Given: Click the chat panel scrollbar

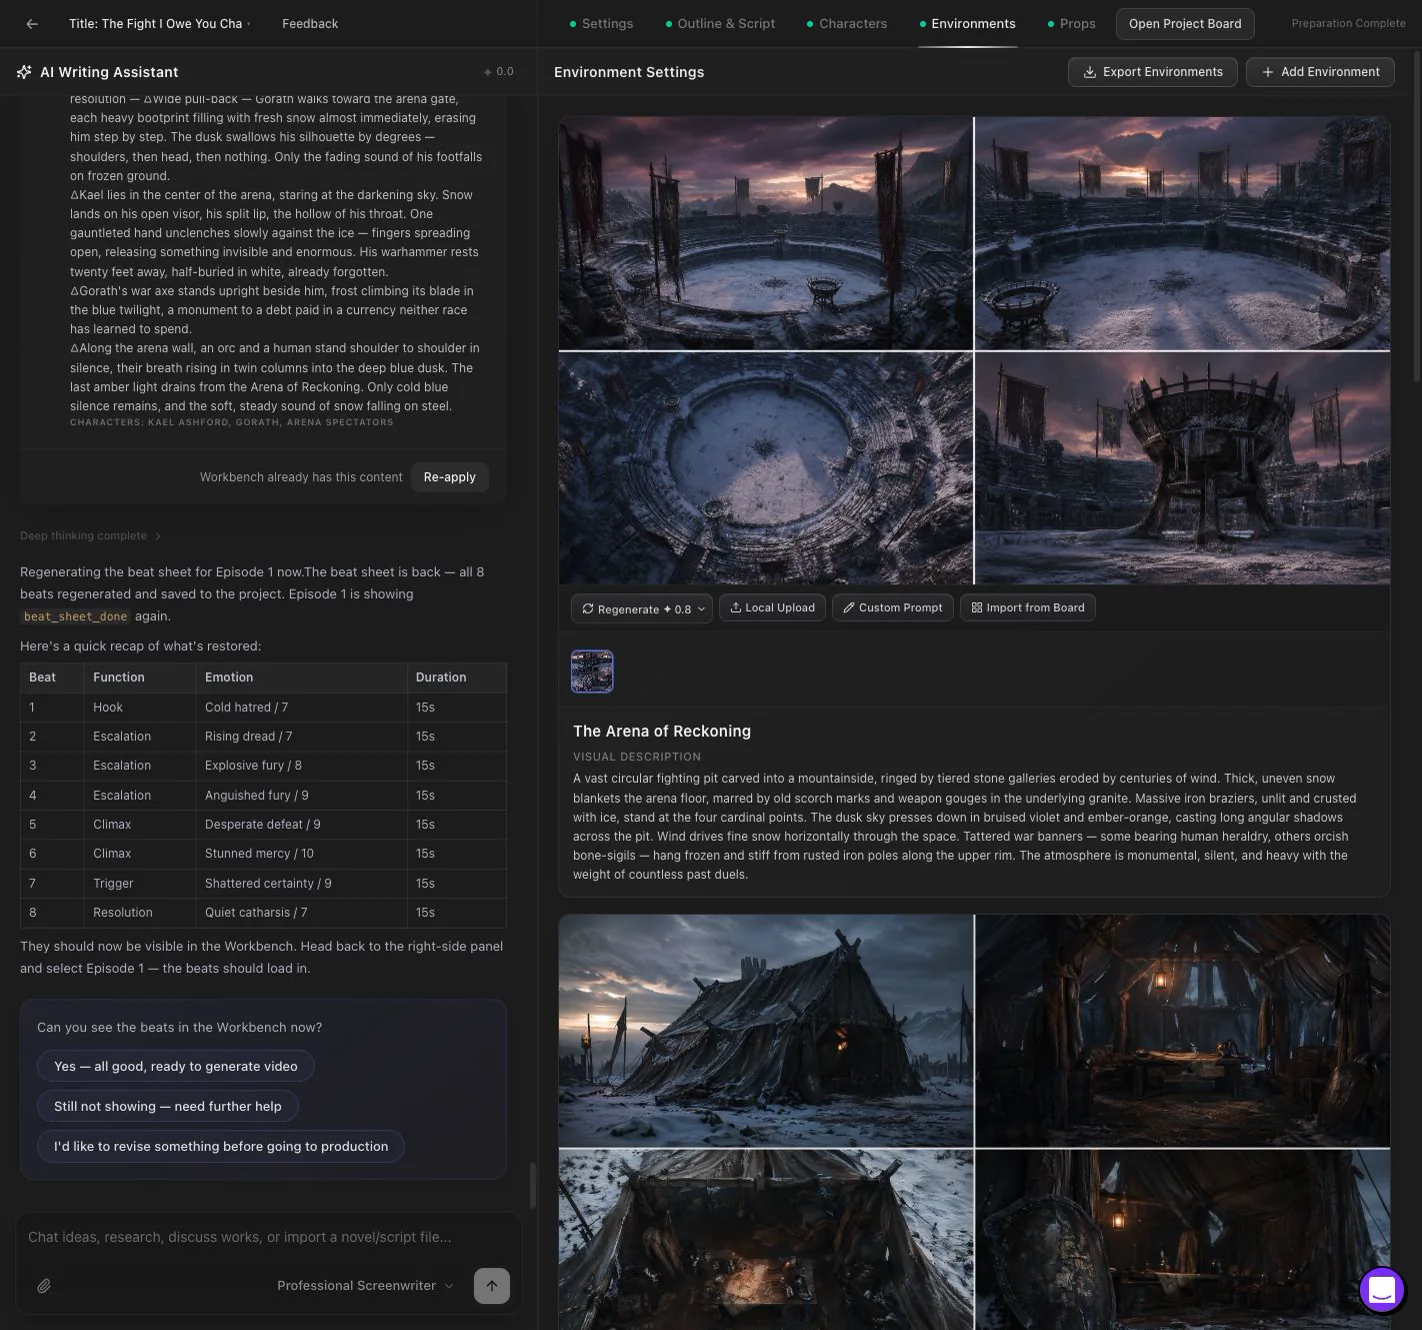Looking at the screenshot, I should pyautogui.click(x=532, y=1185).
